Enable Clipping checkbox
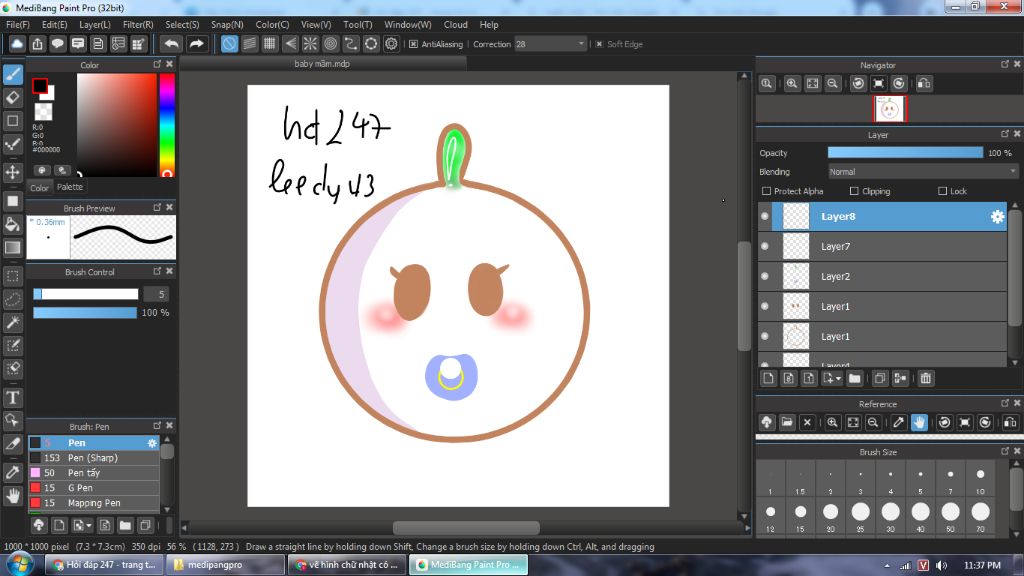This screenshot has width=1024, height=576. point(854,191)
